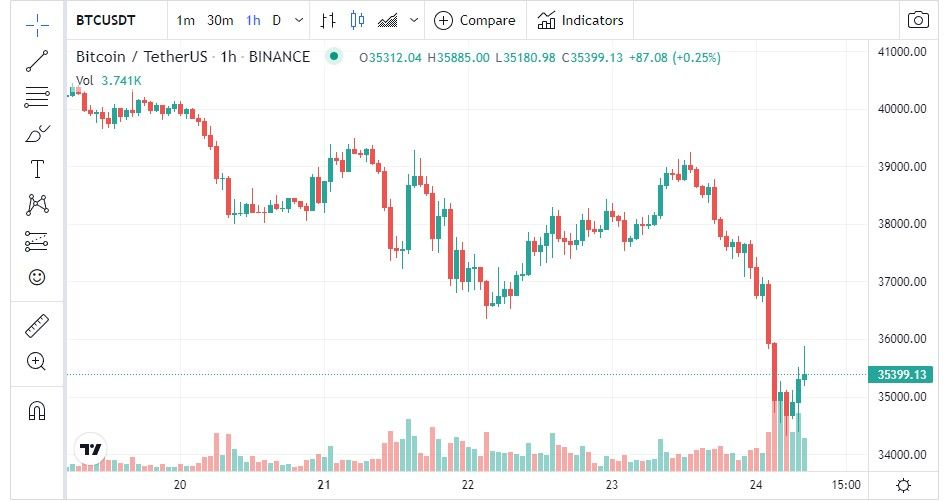Select the trend line drawing tool
This screenshot has width=948, height=501.
coord(37,60)
